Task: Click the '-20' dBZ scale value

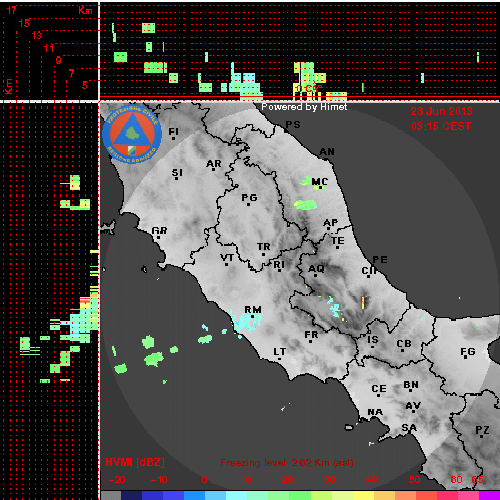Action: [x=117, y=480]
